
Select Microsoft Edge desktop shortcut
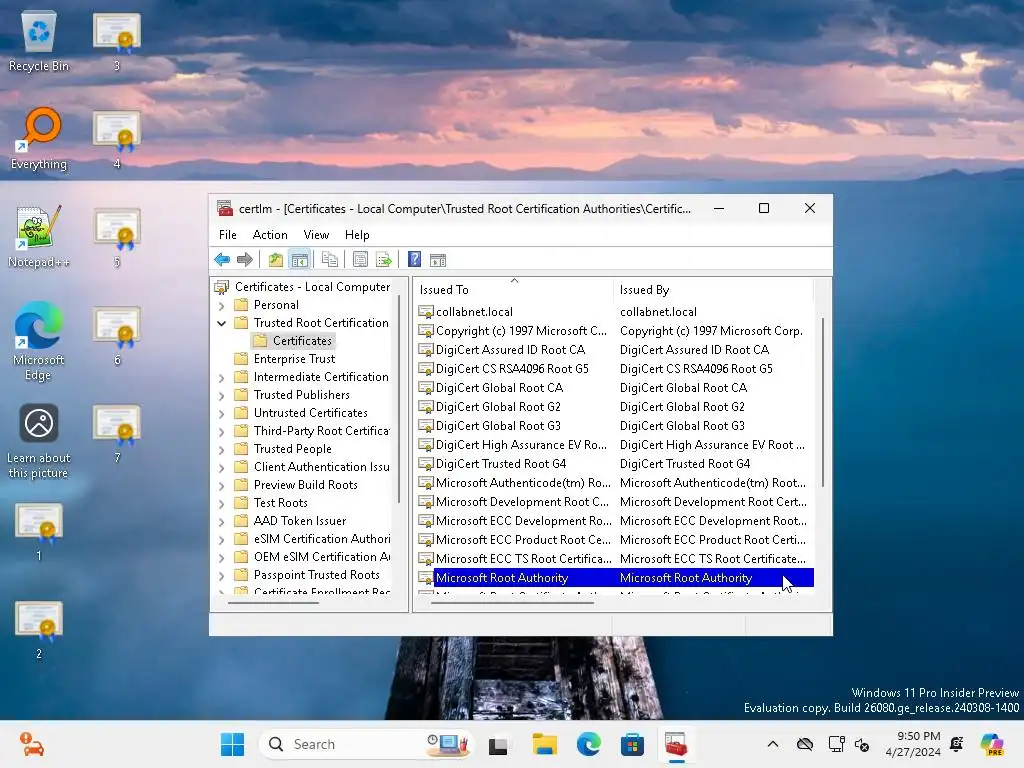click(x=39, y=342)
